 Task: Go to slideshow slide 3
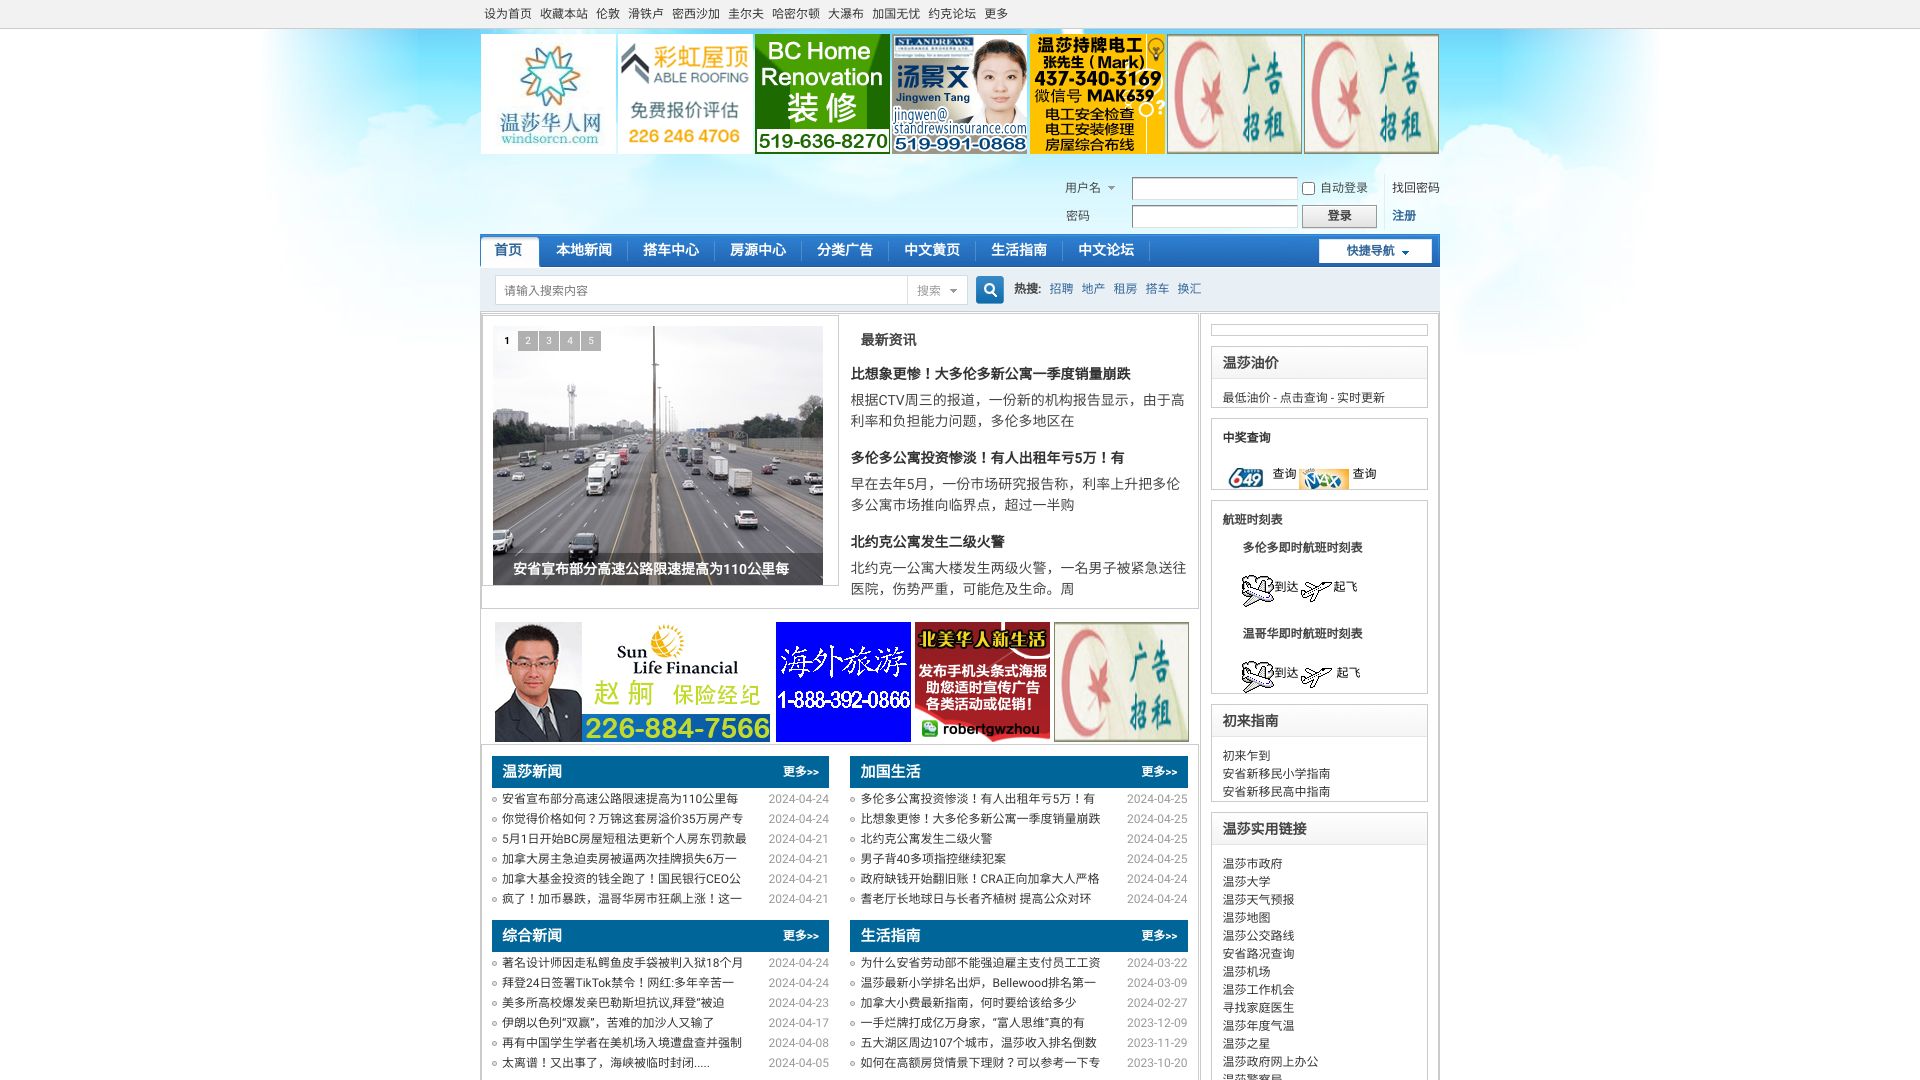point(549,341)
